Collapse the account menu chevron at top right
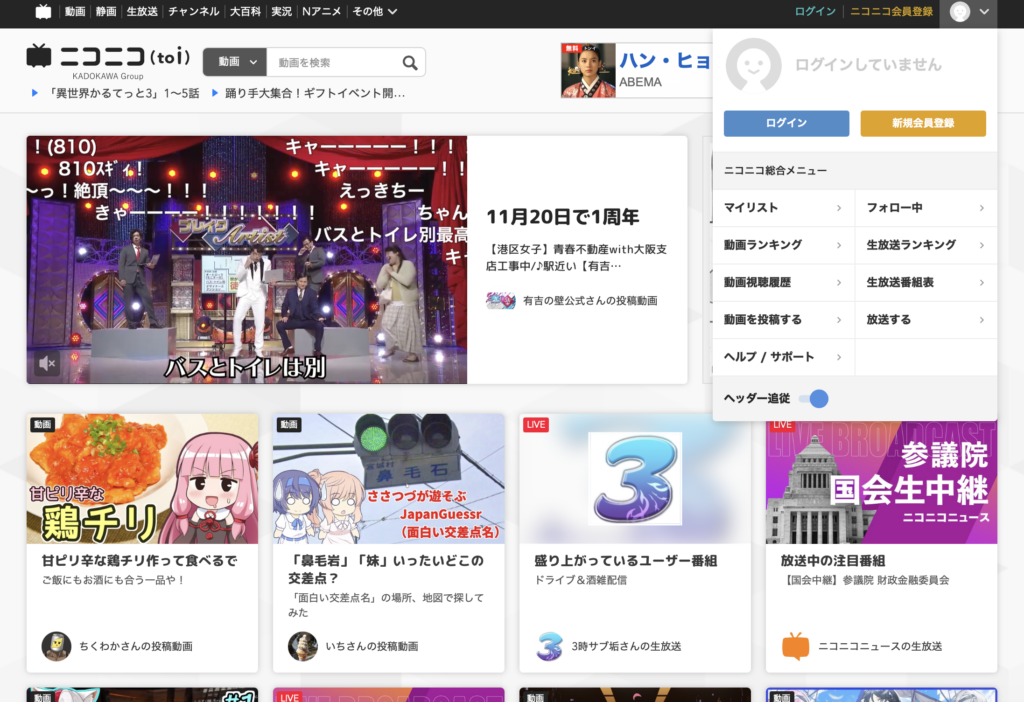The image size is (1024, 702). pos(985,12)
